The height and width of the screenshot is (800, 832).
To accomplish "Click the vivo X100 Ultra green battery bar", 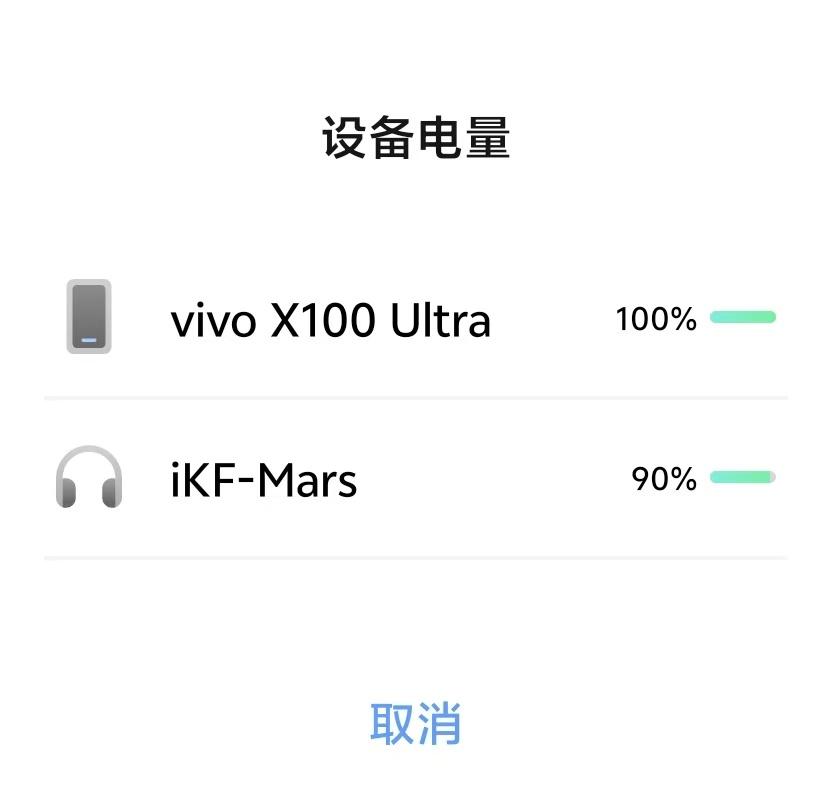I will [743, 317].
